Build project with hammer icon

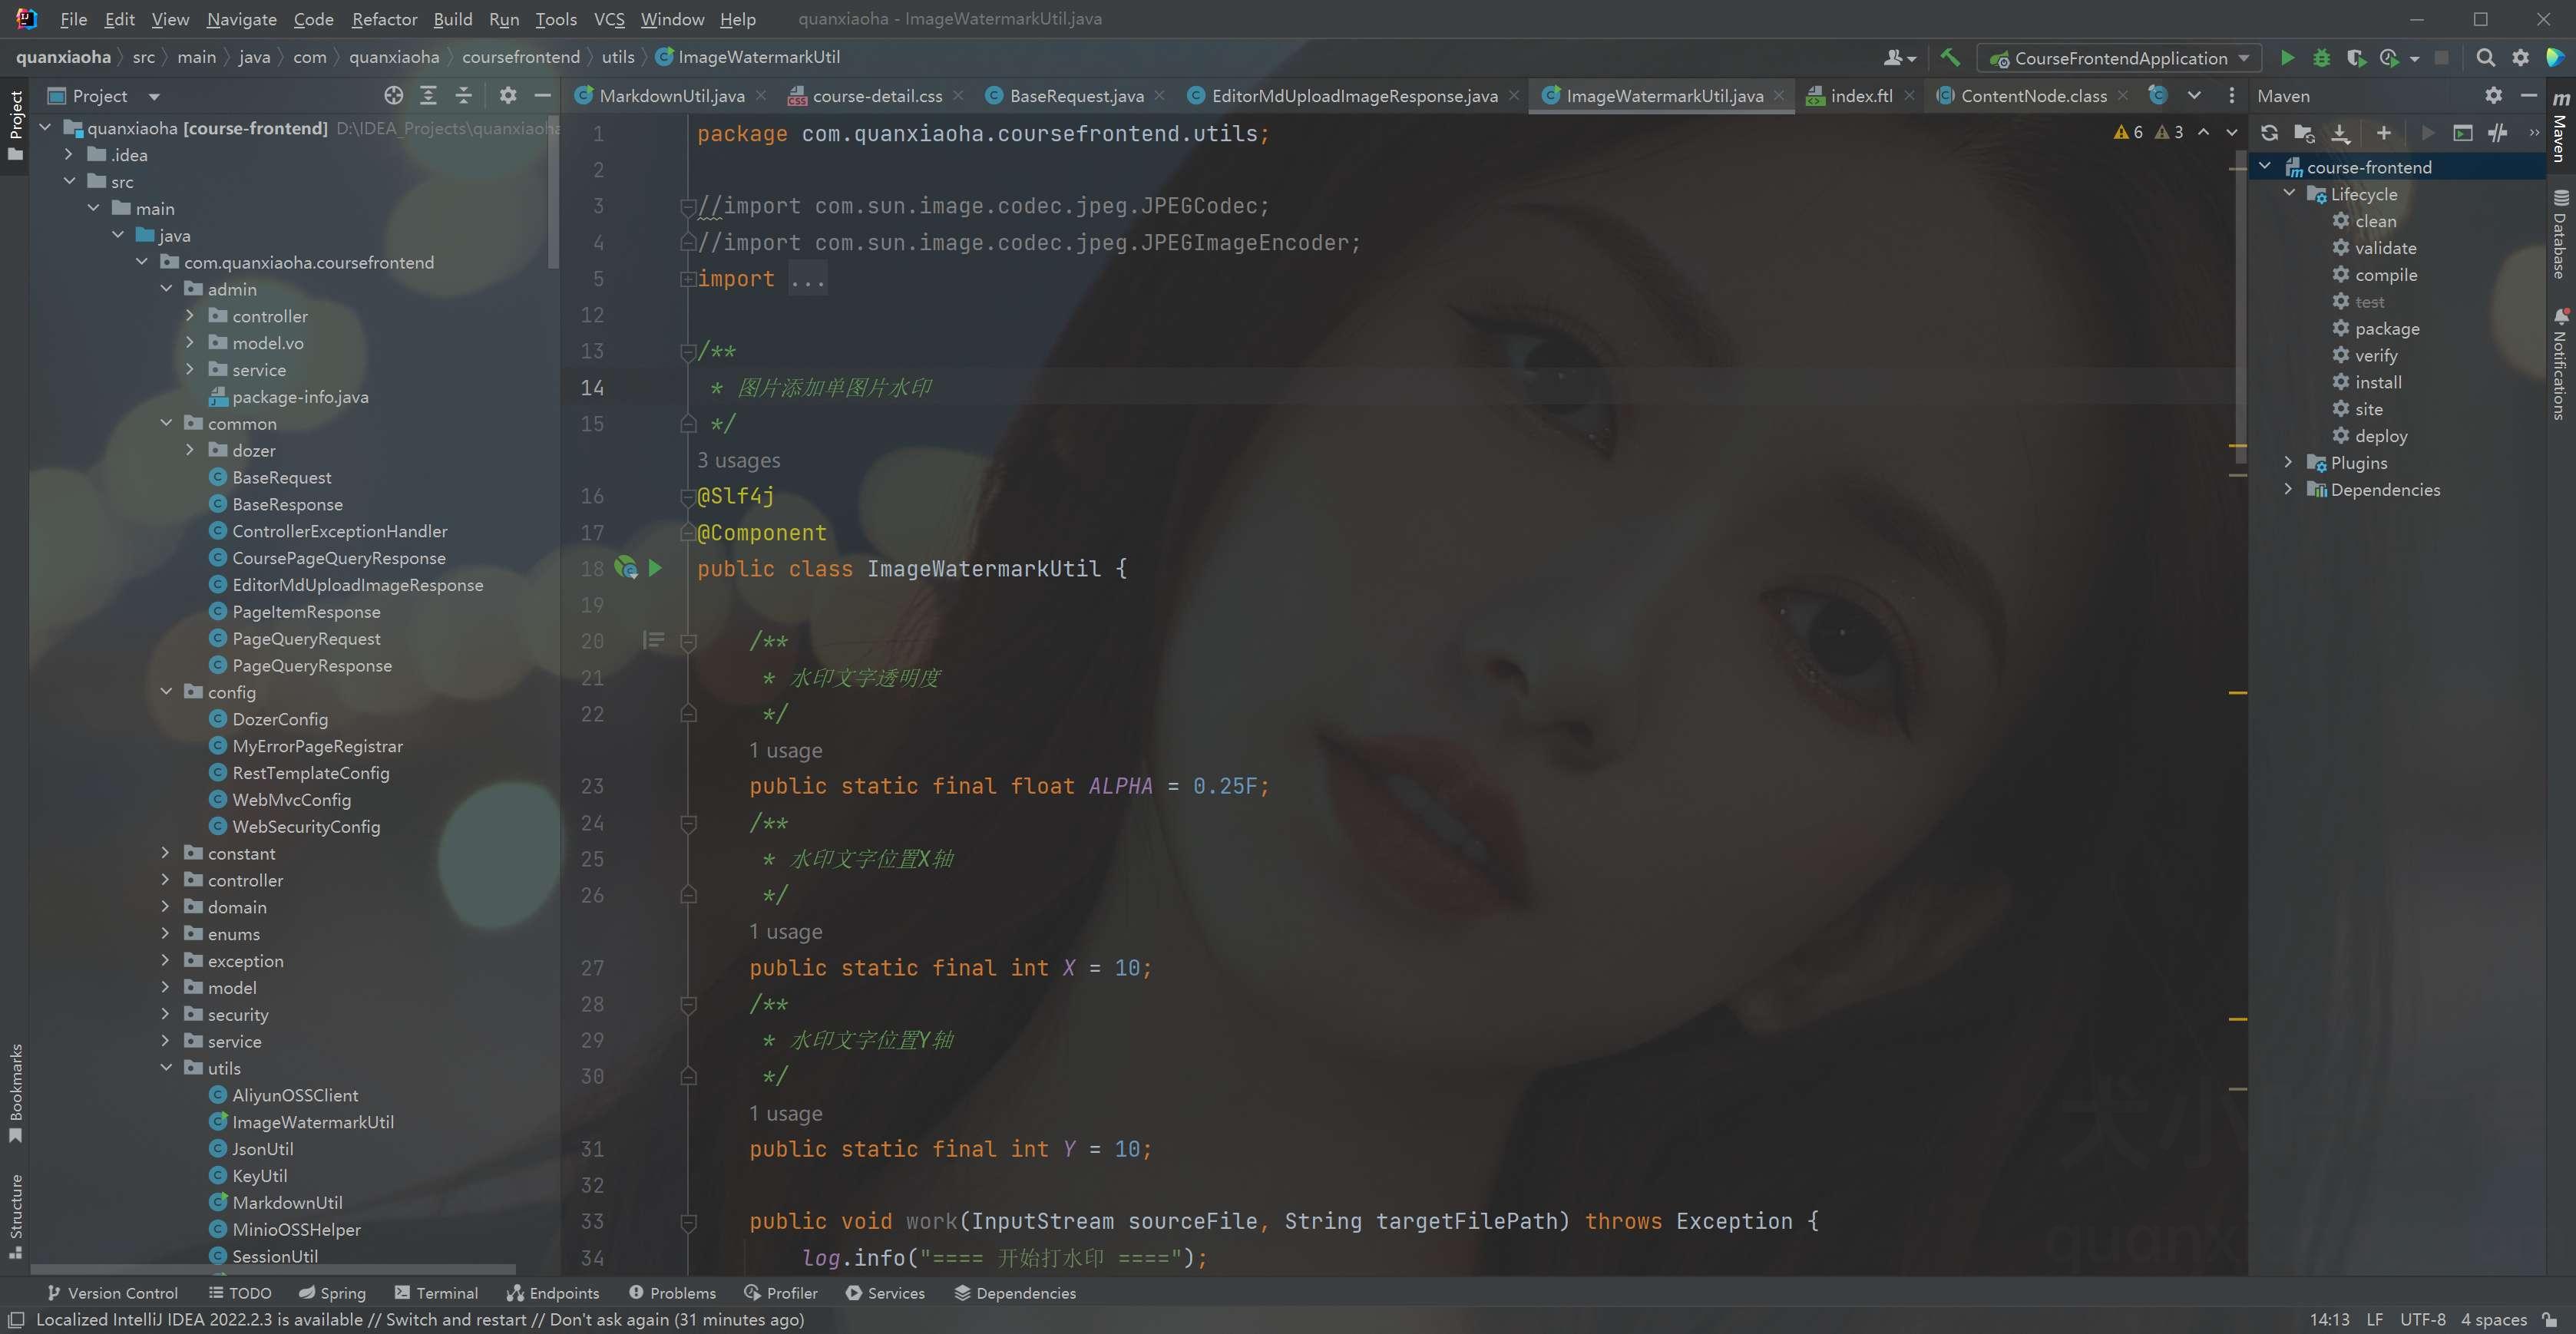(x=1950, y=58)
